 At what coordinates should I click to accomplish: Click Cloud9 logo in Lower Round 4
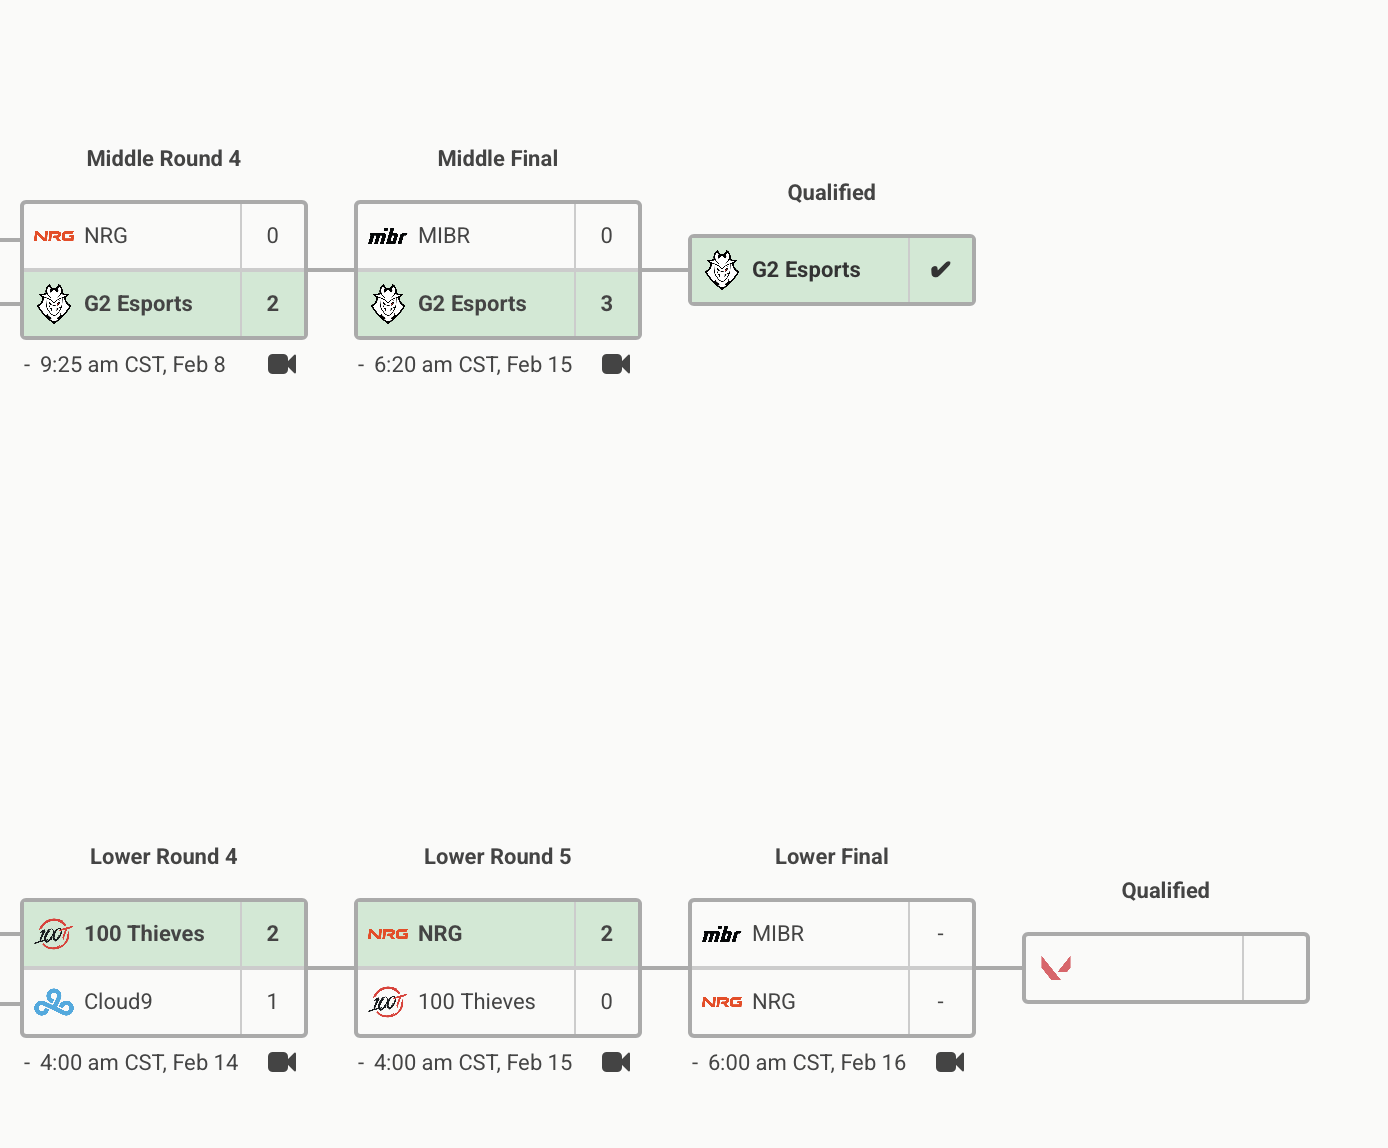pos(54,1002)
